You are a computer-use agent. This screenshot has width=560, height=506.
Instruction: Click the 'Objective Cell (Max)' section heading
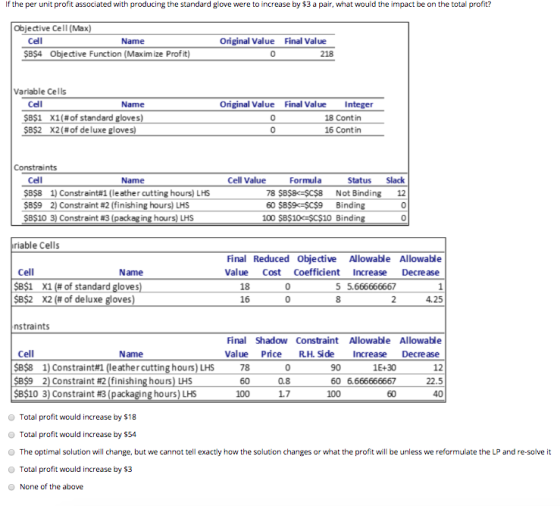52,28
